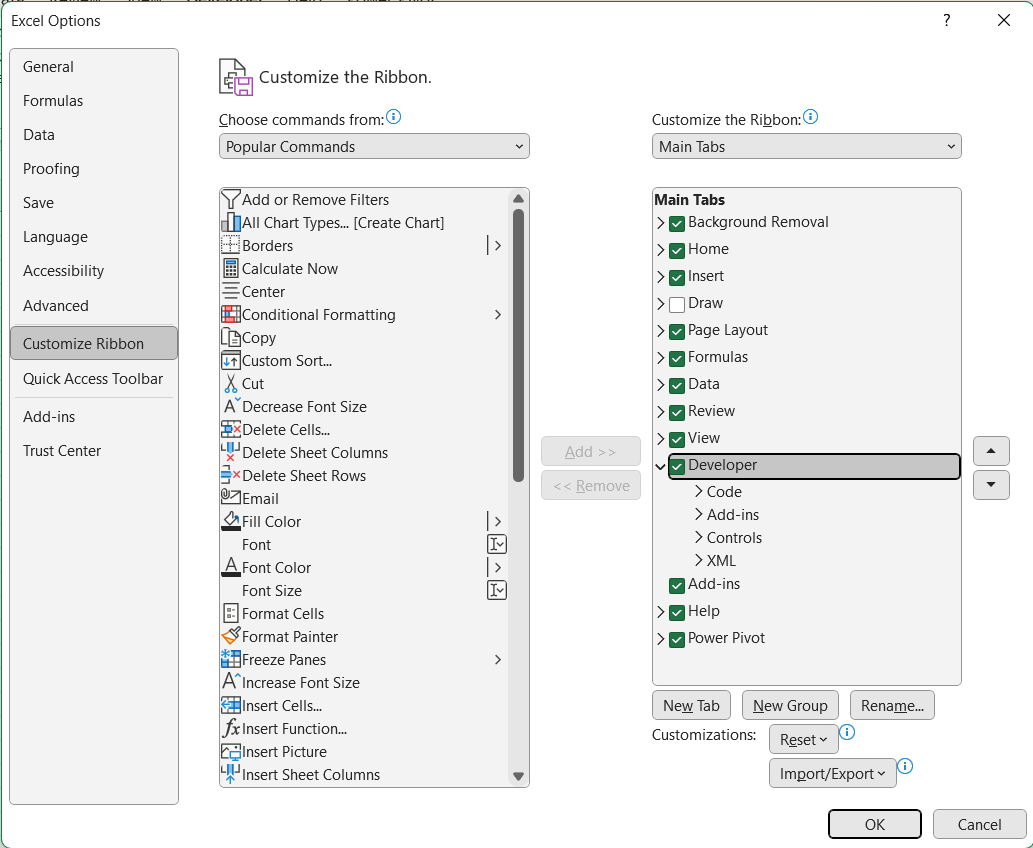Uncheck the Background Removal tab checkbox

(x=677, y=223)
